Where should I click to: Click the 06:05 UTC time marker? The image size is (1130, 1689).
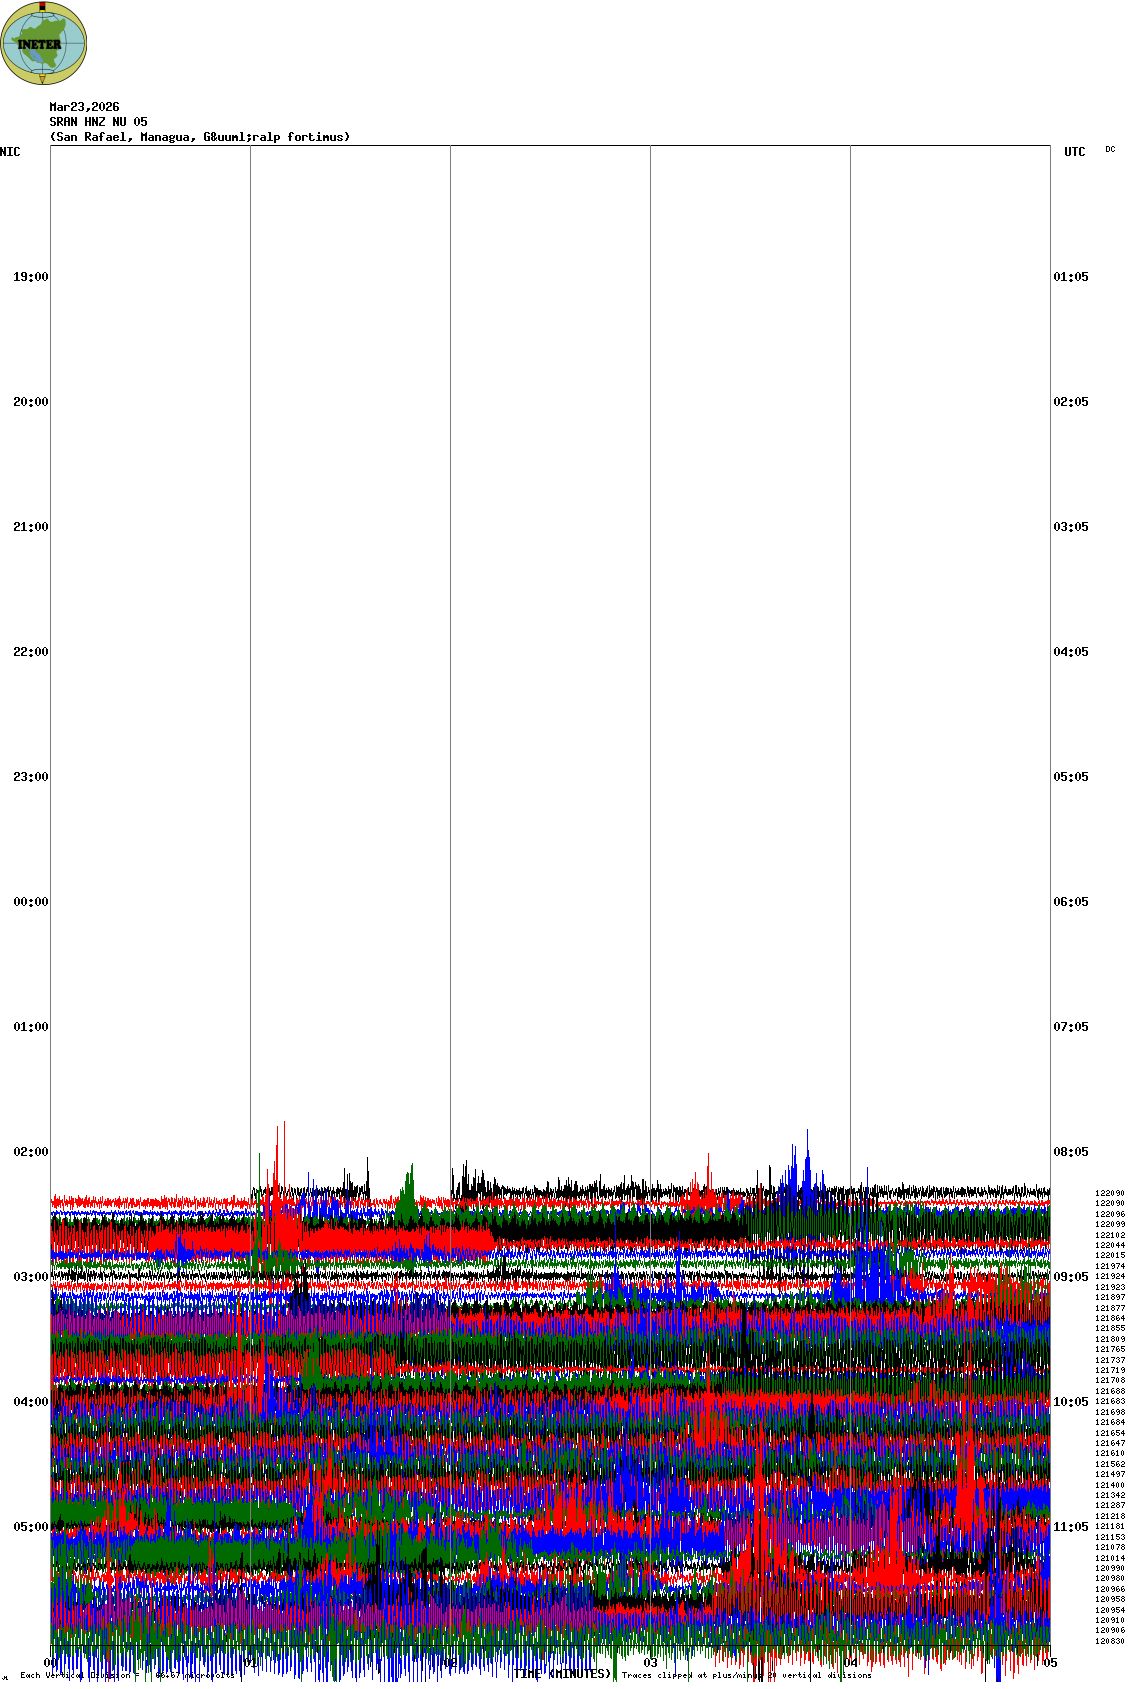tap(1071, 902)
